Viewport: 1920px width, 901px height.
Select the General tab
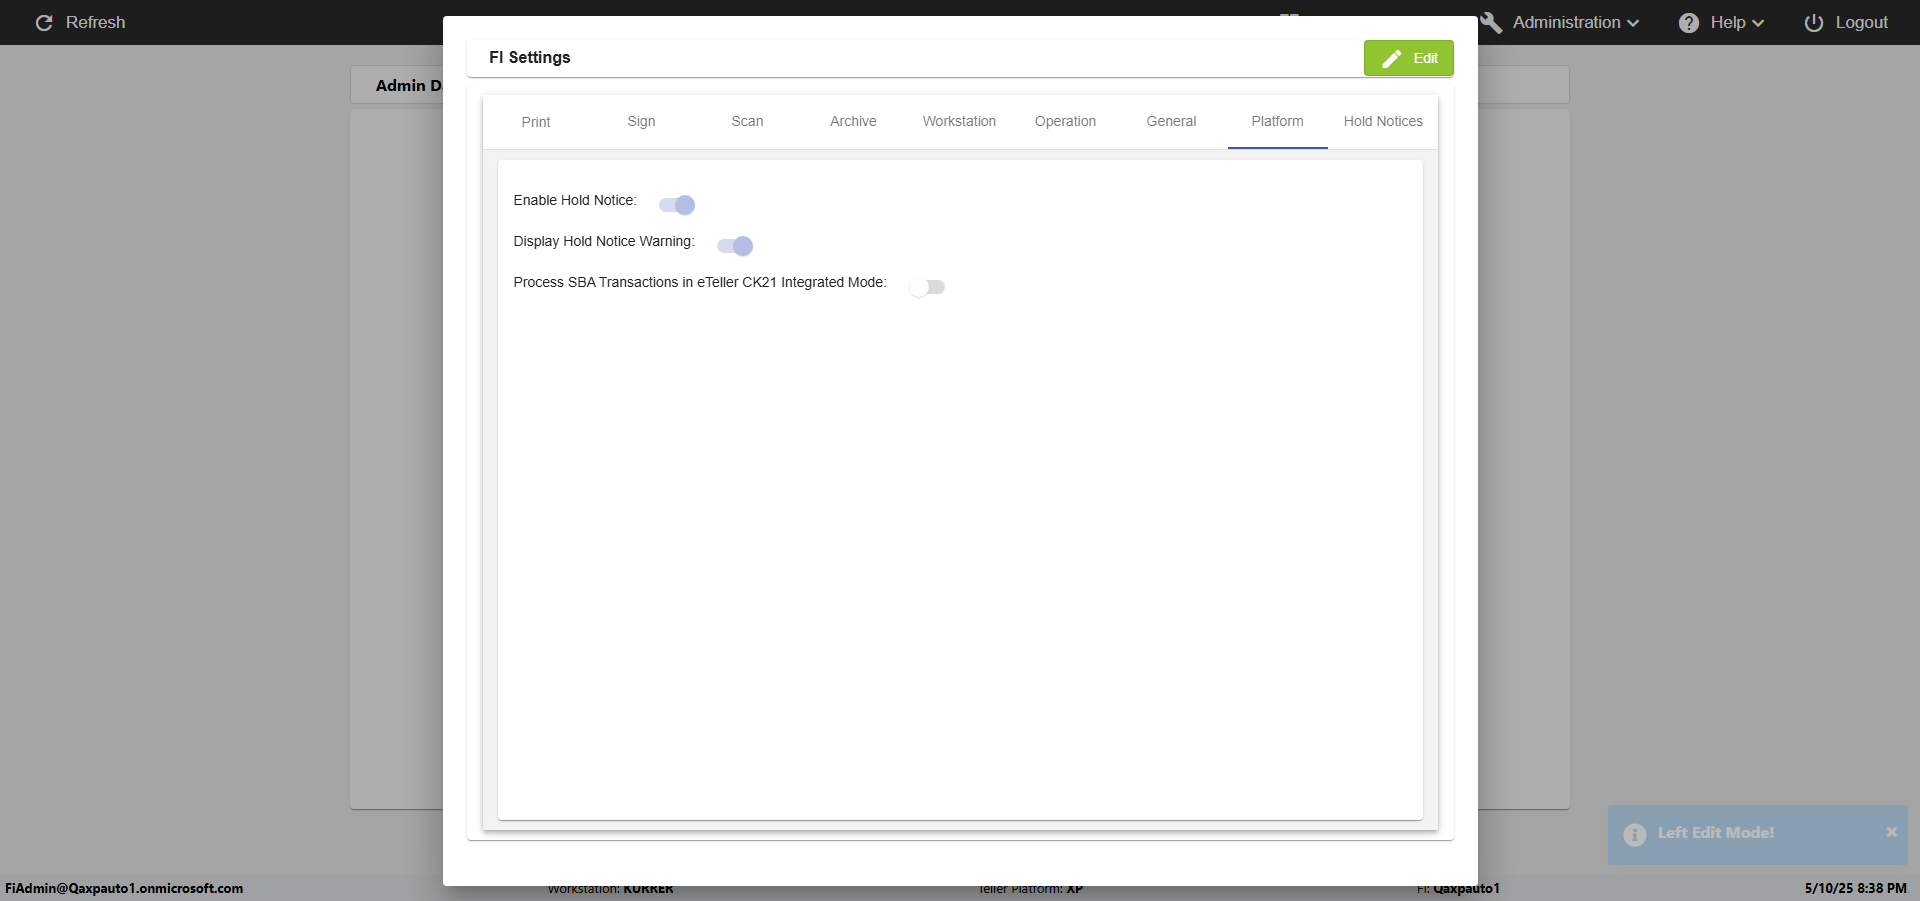(x=1171, y=121)
